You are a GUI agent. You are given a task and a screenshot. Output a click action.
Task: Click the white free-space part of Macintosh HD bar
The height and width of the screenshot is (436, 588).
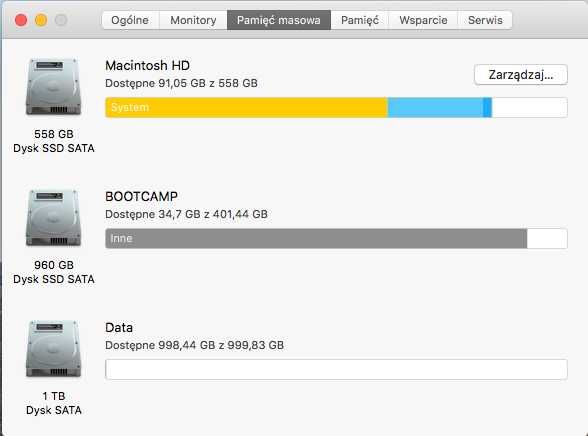(529, 107)
